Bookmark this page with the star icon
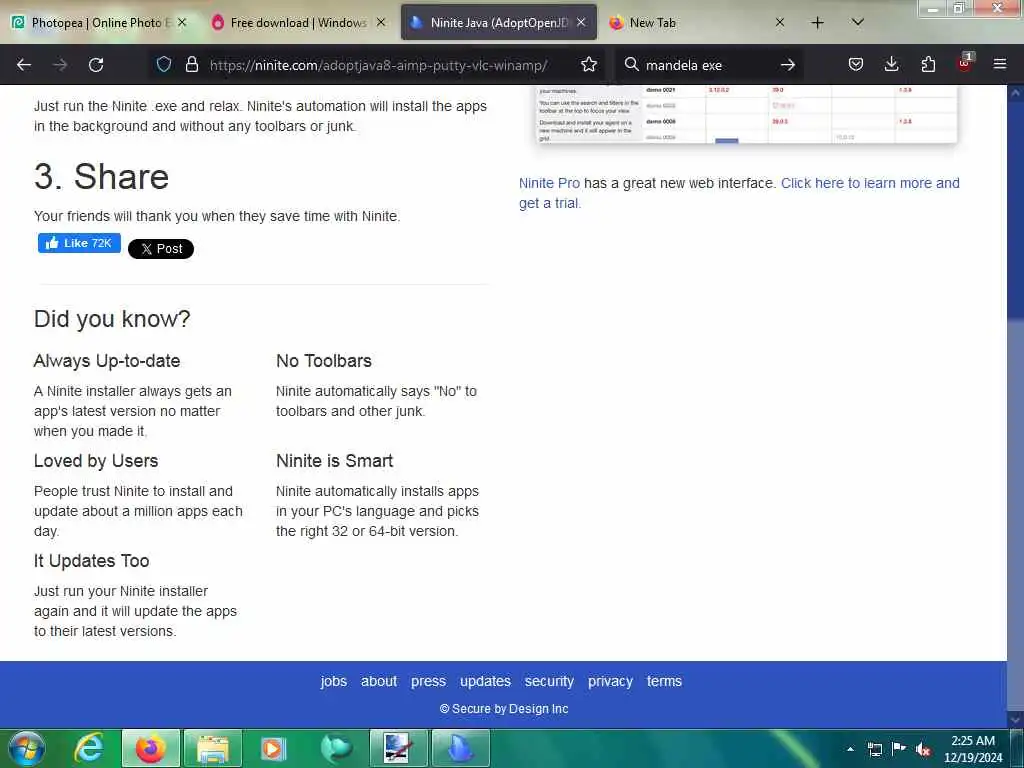The image size is (1024, 768). point(589,64)
